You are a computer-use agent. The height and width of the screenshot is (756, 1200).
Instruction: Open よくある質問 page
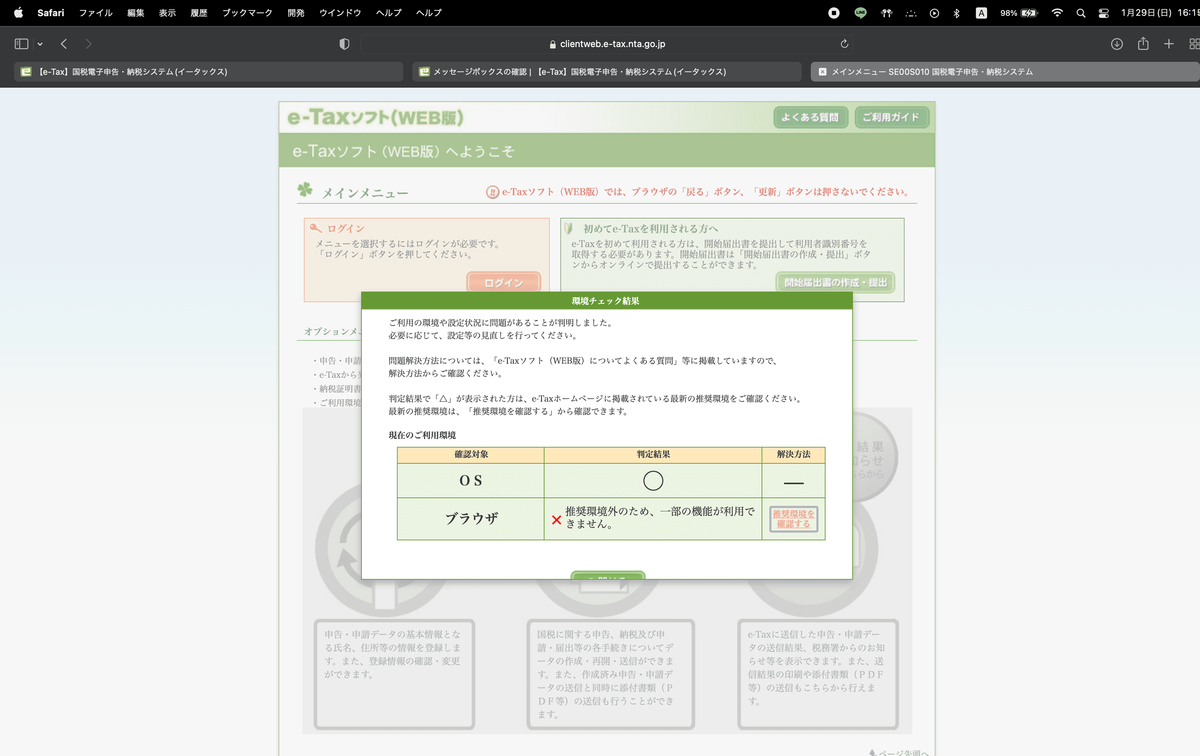click(810, 118)
